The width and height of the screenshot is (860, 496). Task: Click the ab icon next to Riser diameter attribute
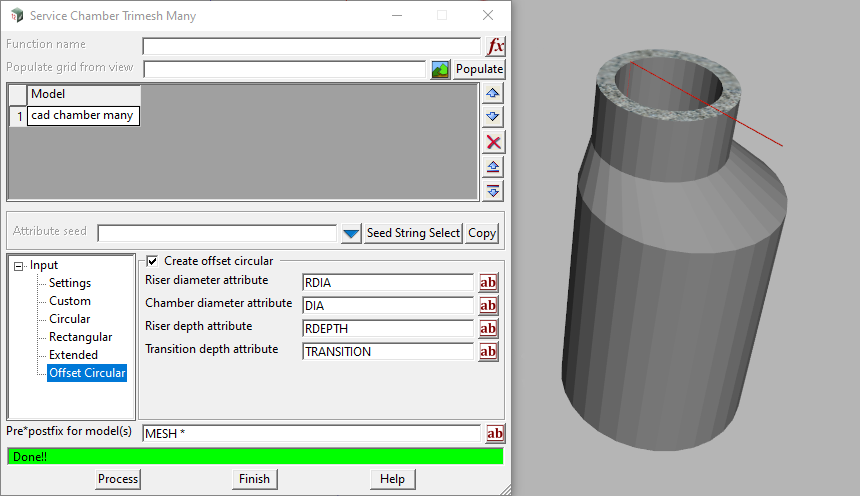pos(488,283)
